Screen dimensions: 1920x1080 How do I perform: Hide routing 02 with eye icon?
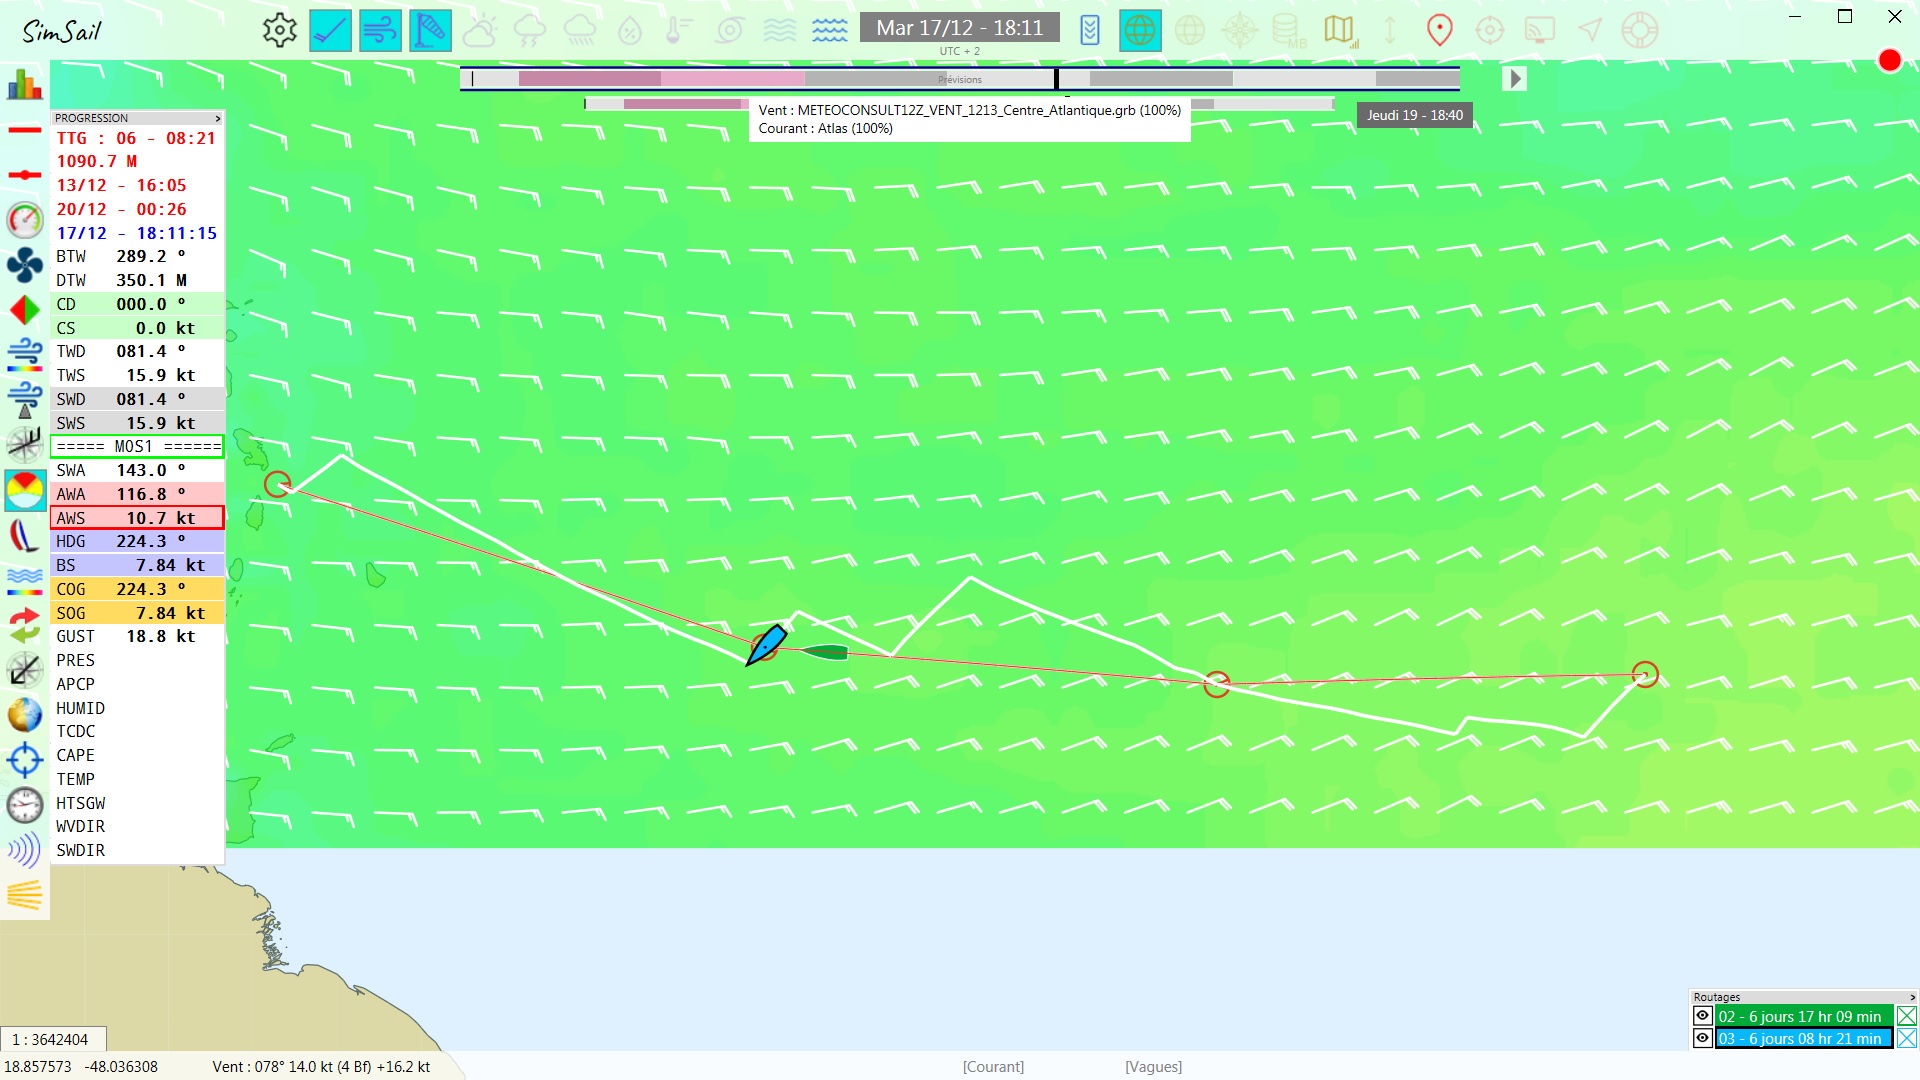(x=1702, y=1016)
